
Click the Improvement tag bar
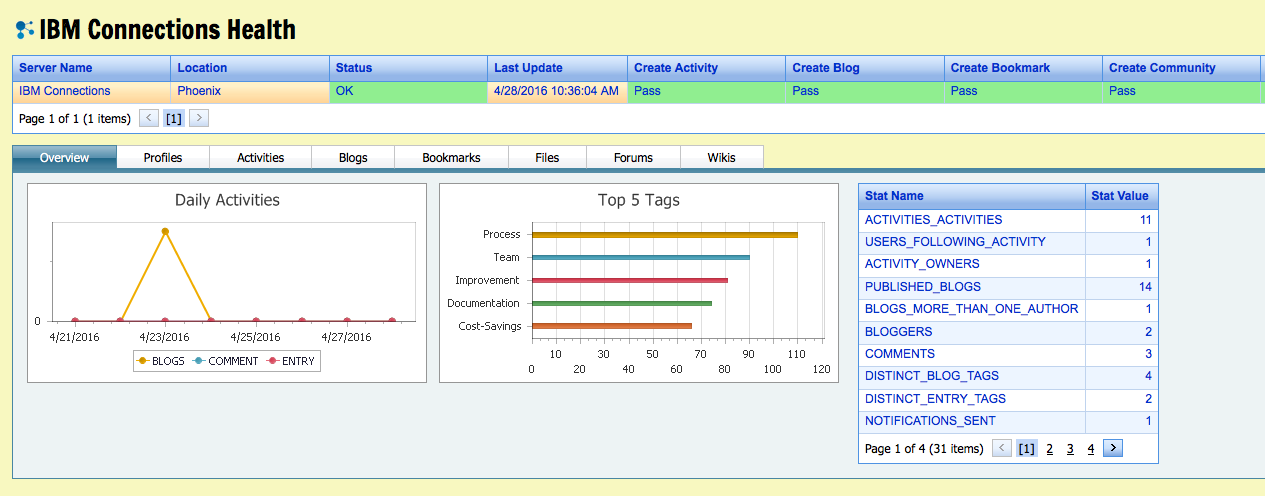[x=629, y=281]
